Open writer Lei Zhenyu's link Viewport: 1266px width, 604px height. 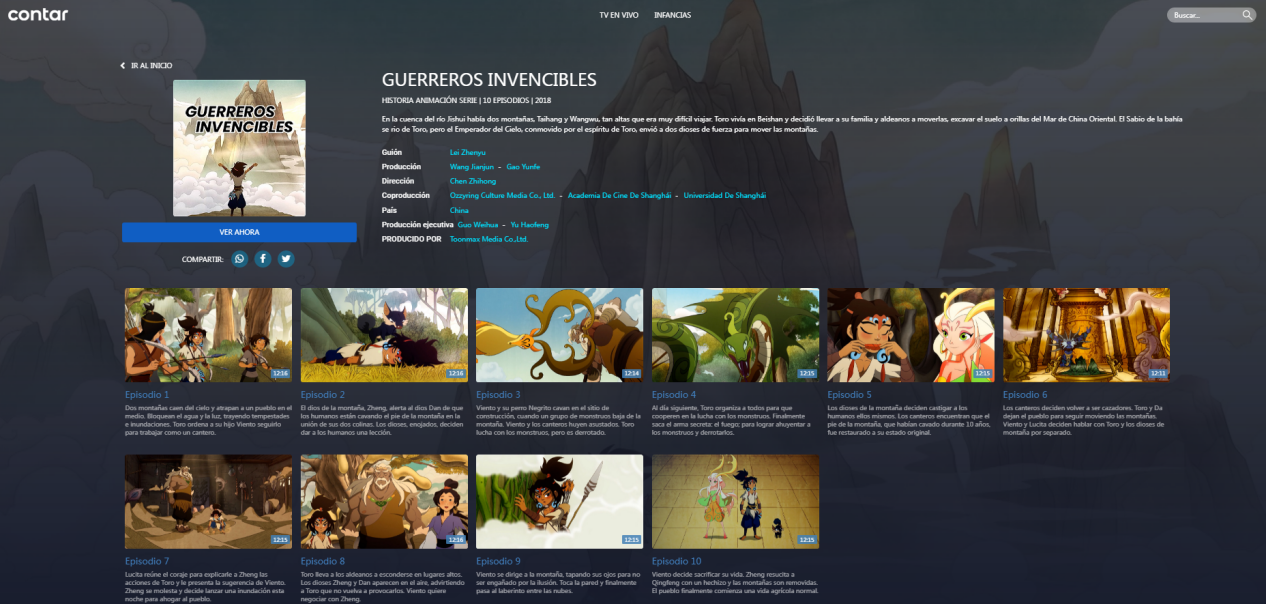468,152
